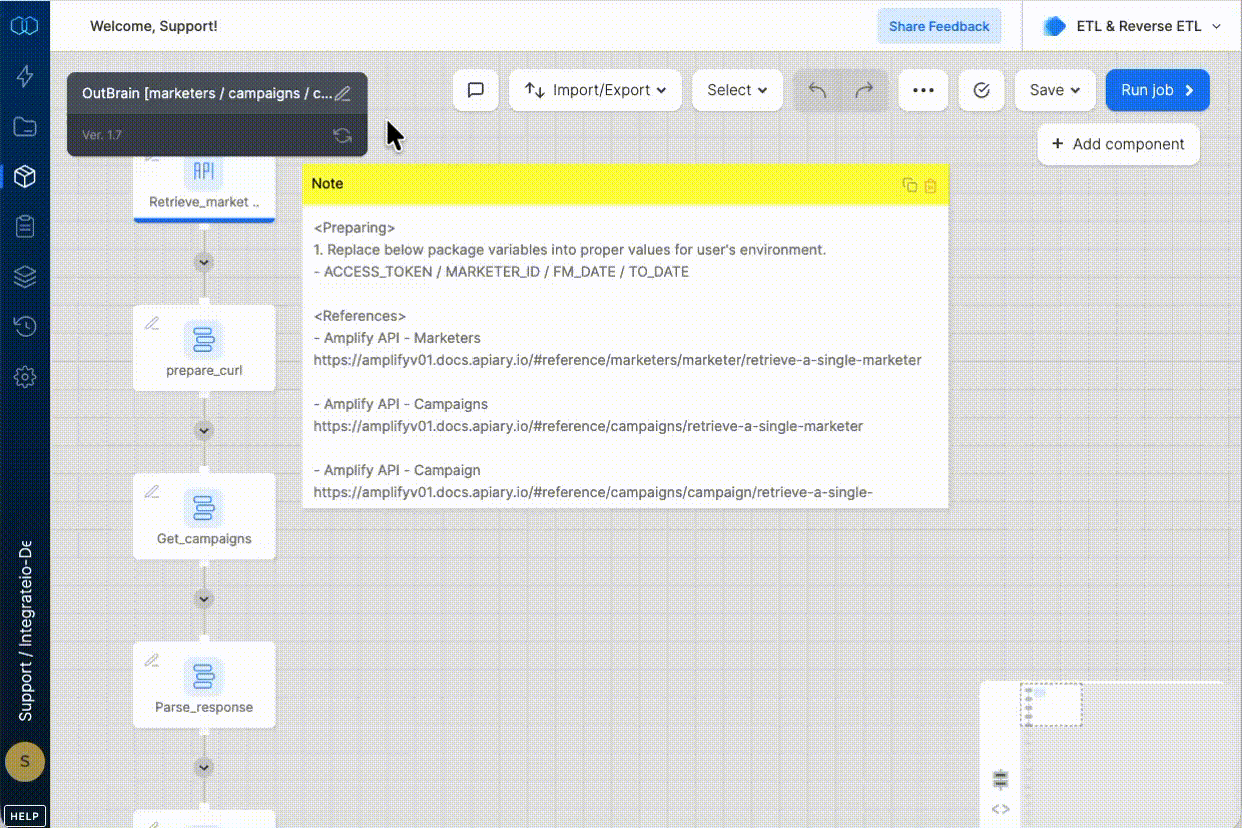This screenshot has height=828, width=1242.
Task: Select the stacked layers icon in sidebar
Action: (x=25, y=276)
